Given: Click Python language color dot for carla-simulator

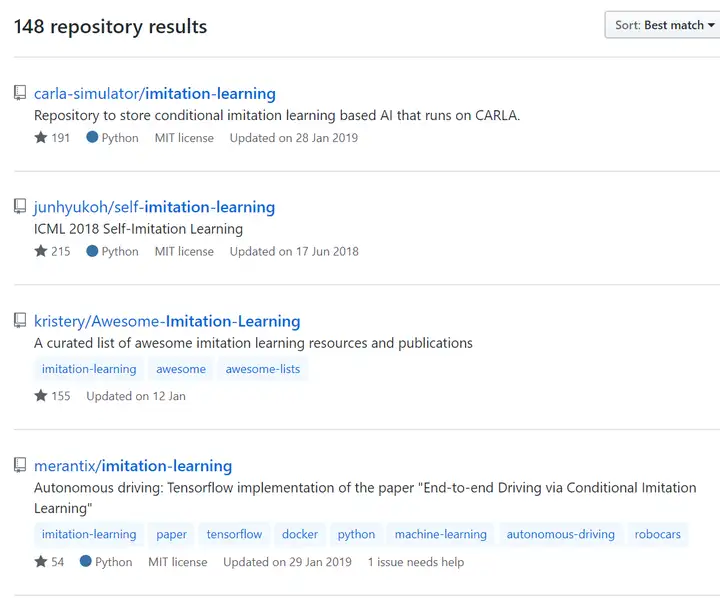Looking at the screenshot, I should 92,138.
